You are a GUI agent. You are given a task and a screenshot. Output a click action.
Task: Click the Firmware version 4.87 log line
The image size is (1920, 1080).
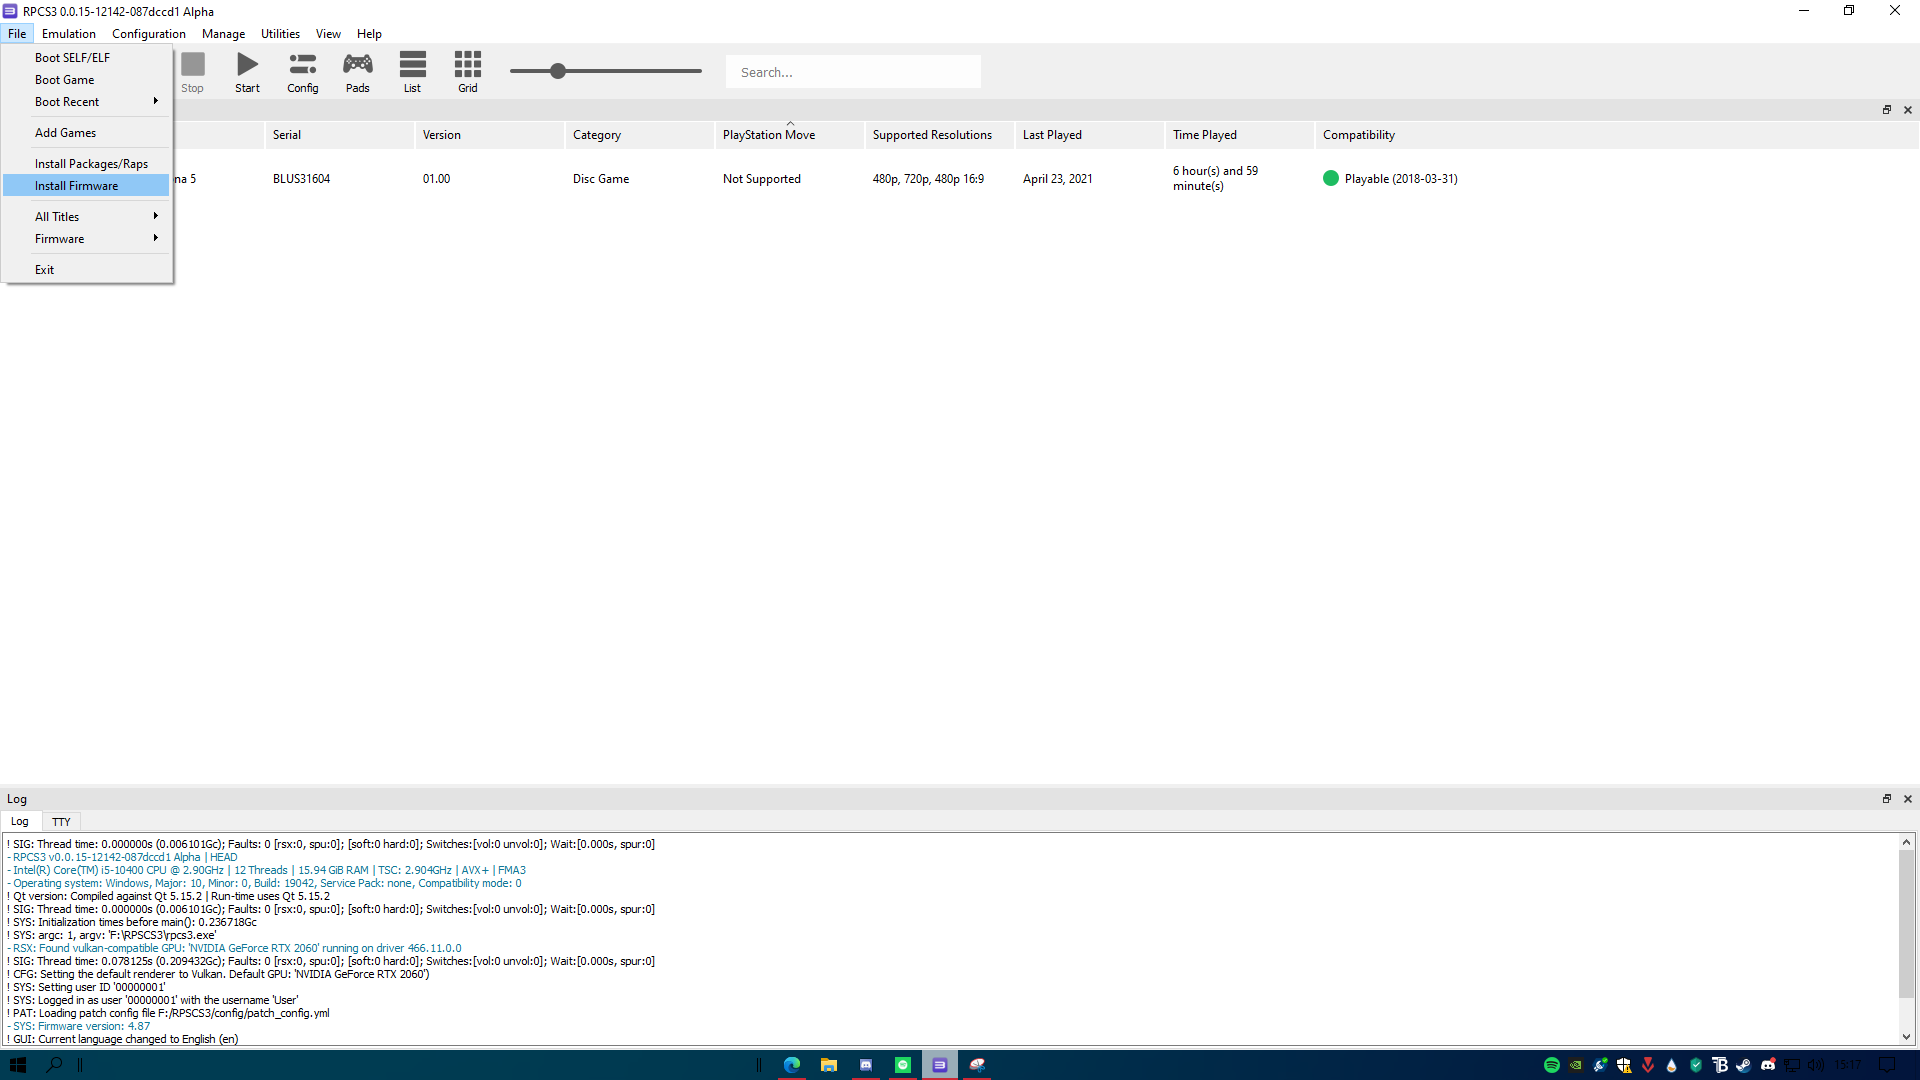click(81, 1026)
